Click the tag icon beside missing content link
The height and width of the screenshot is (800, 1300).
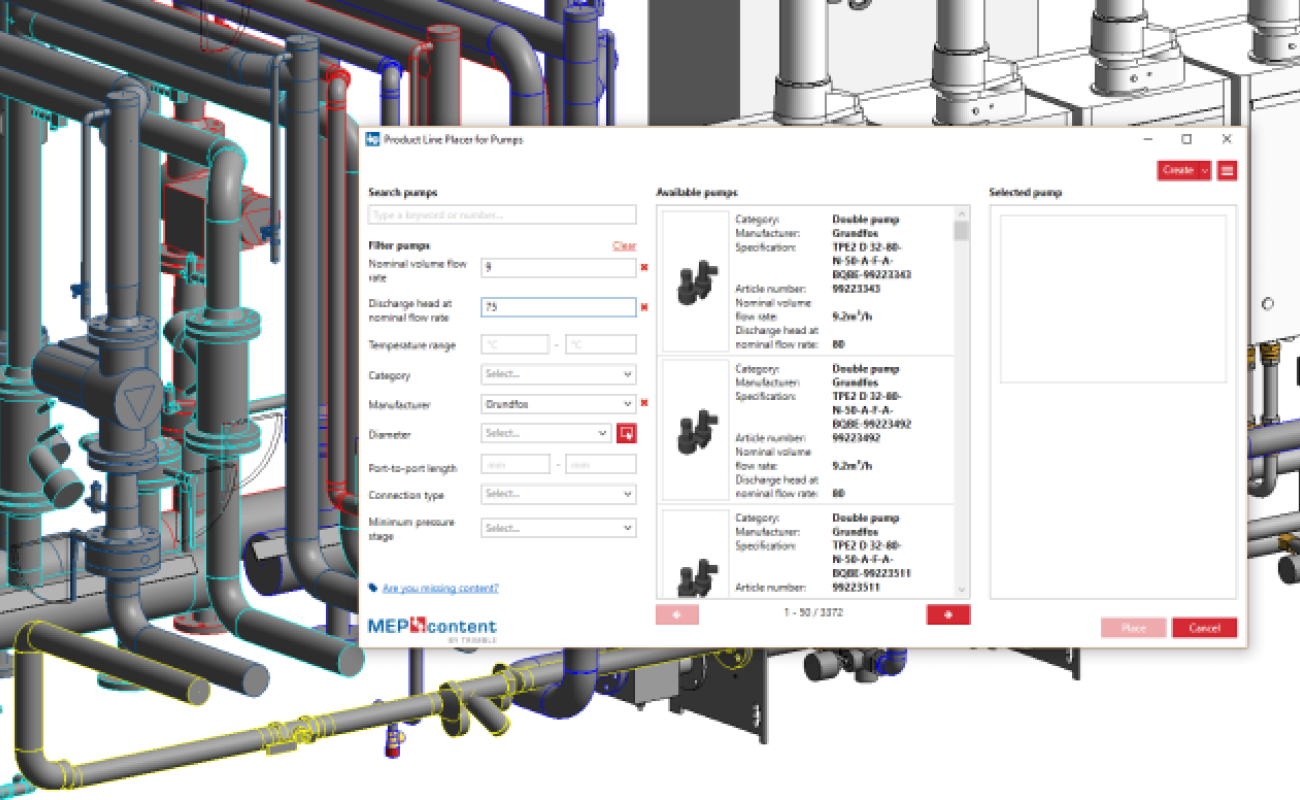[373, 588]
